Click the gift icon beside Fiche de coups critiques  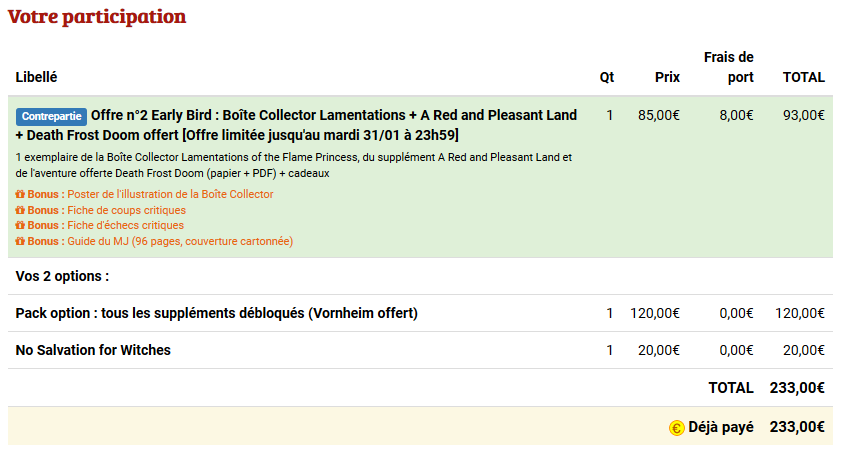(x=20, y=211)
